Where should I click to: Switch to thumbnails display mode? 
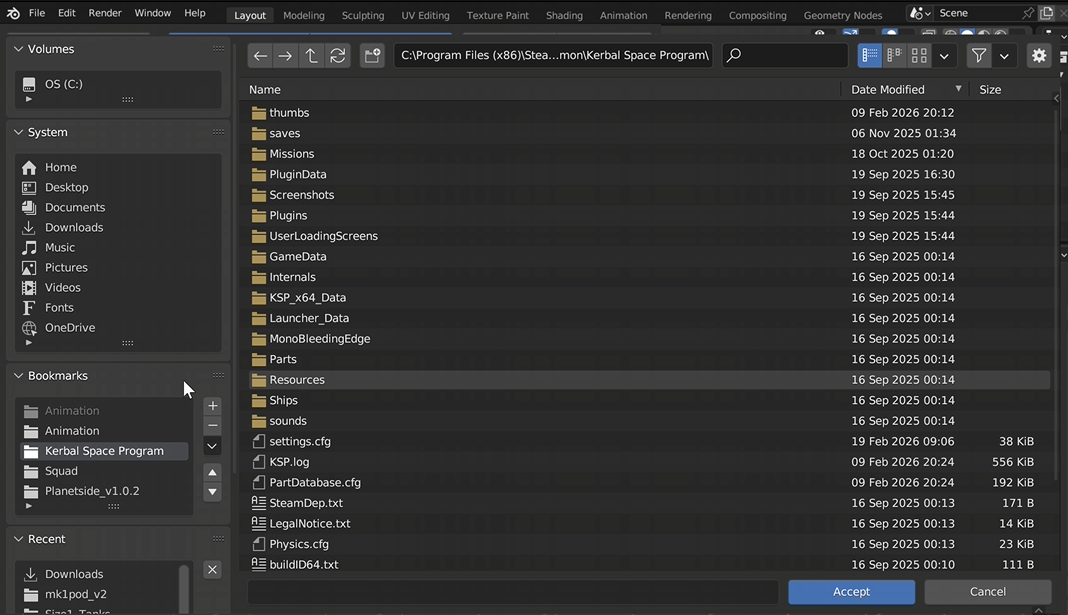(x=919, y=56)
